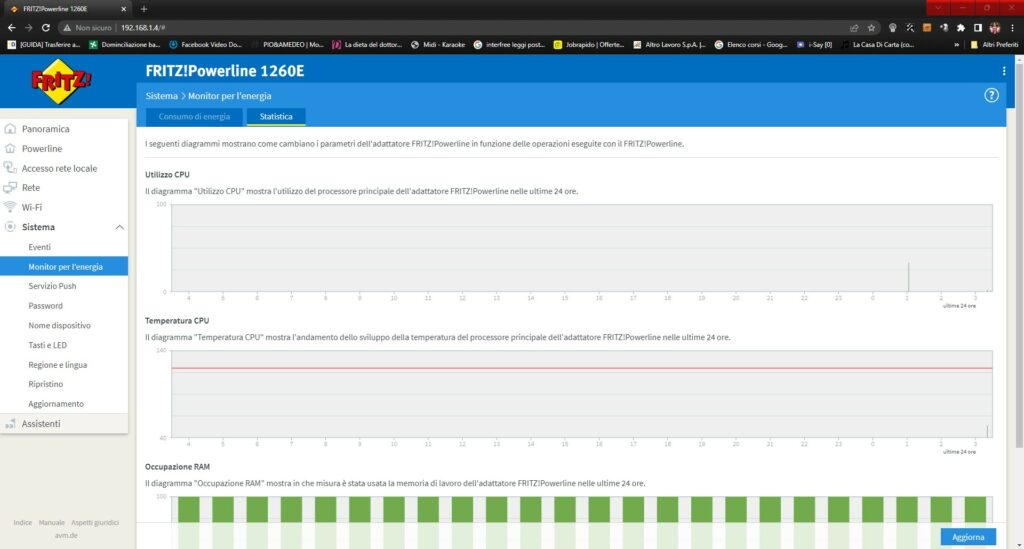Image resolution: width=1024 pixels, height=549 pixels.
Task: Close the FRITZ!Powerline 1260E tab
Action: point(123,9)
